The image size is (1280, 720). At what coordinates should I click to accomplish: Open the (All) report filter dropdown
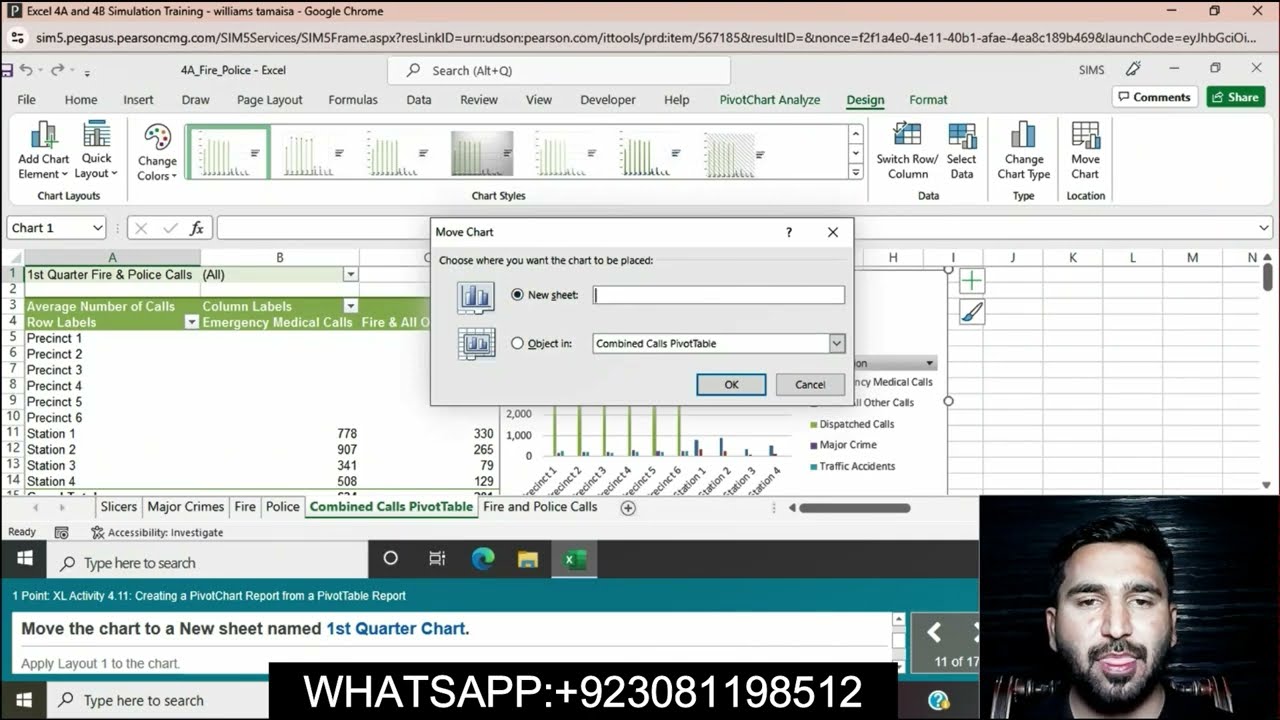coord(351,274)
